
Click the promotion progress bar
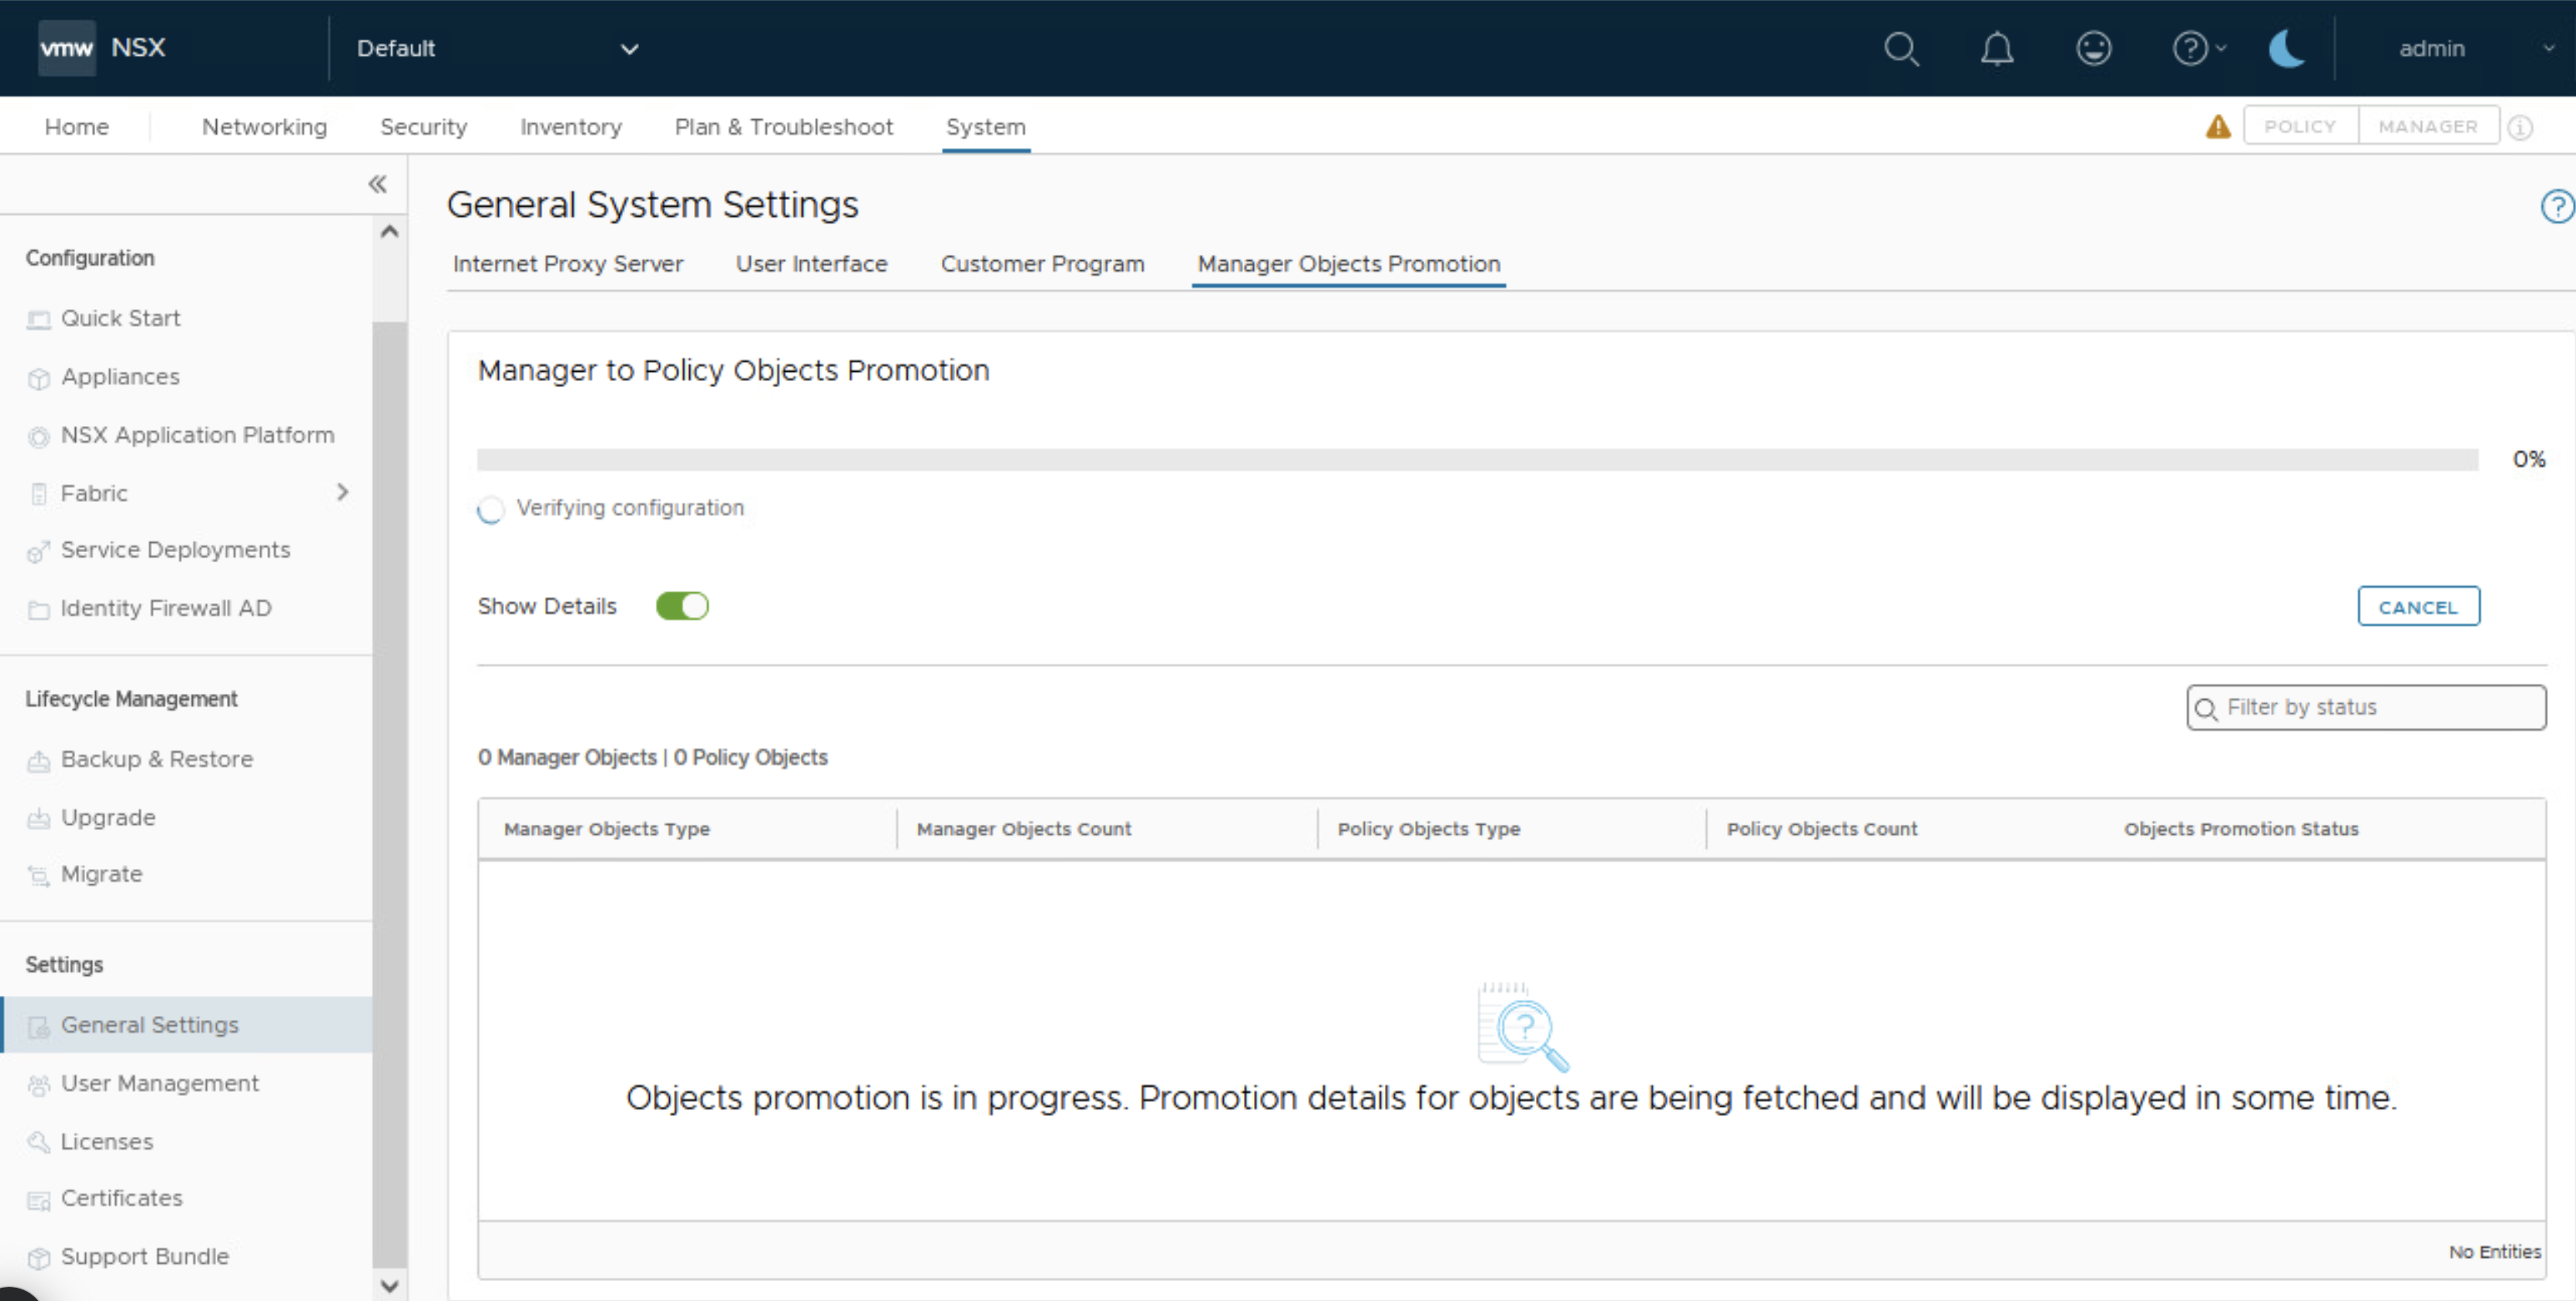click(1476, 459)
